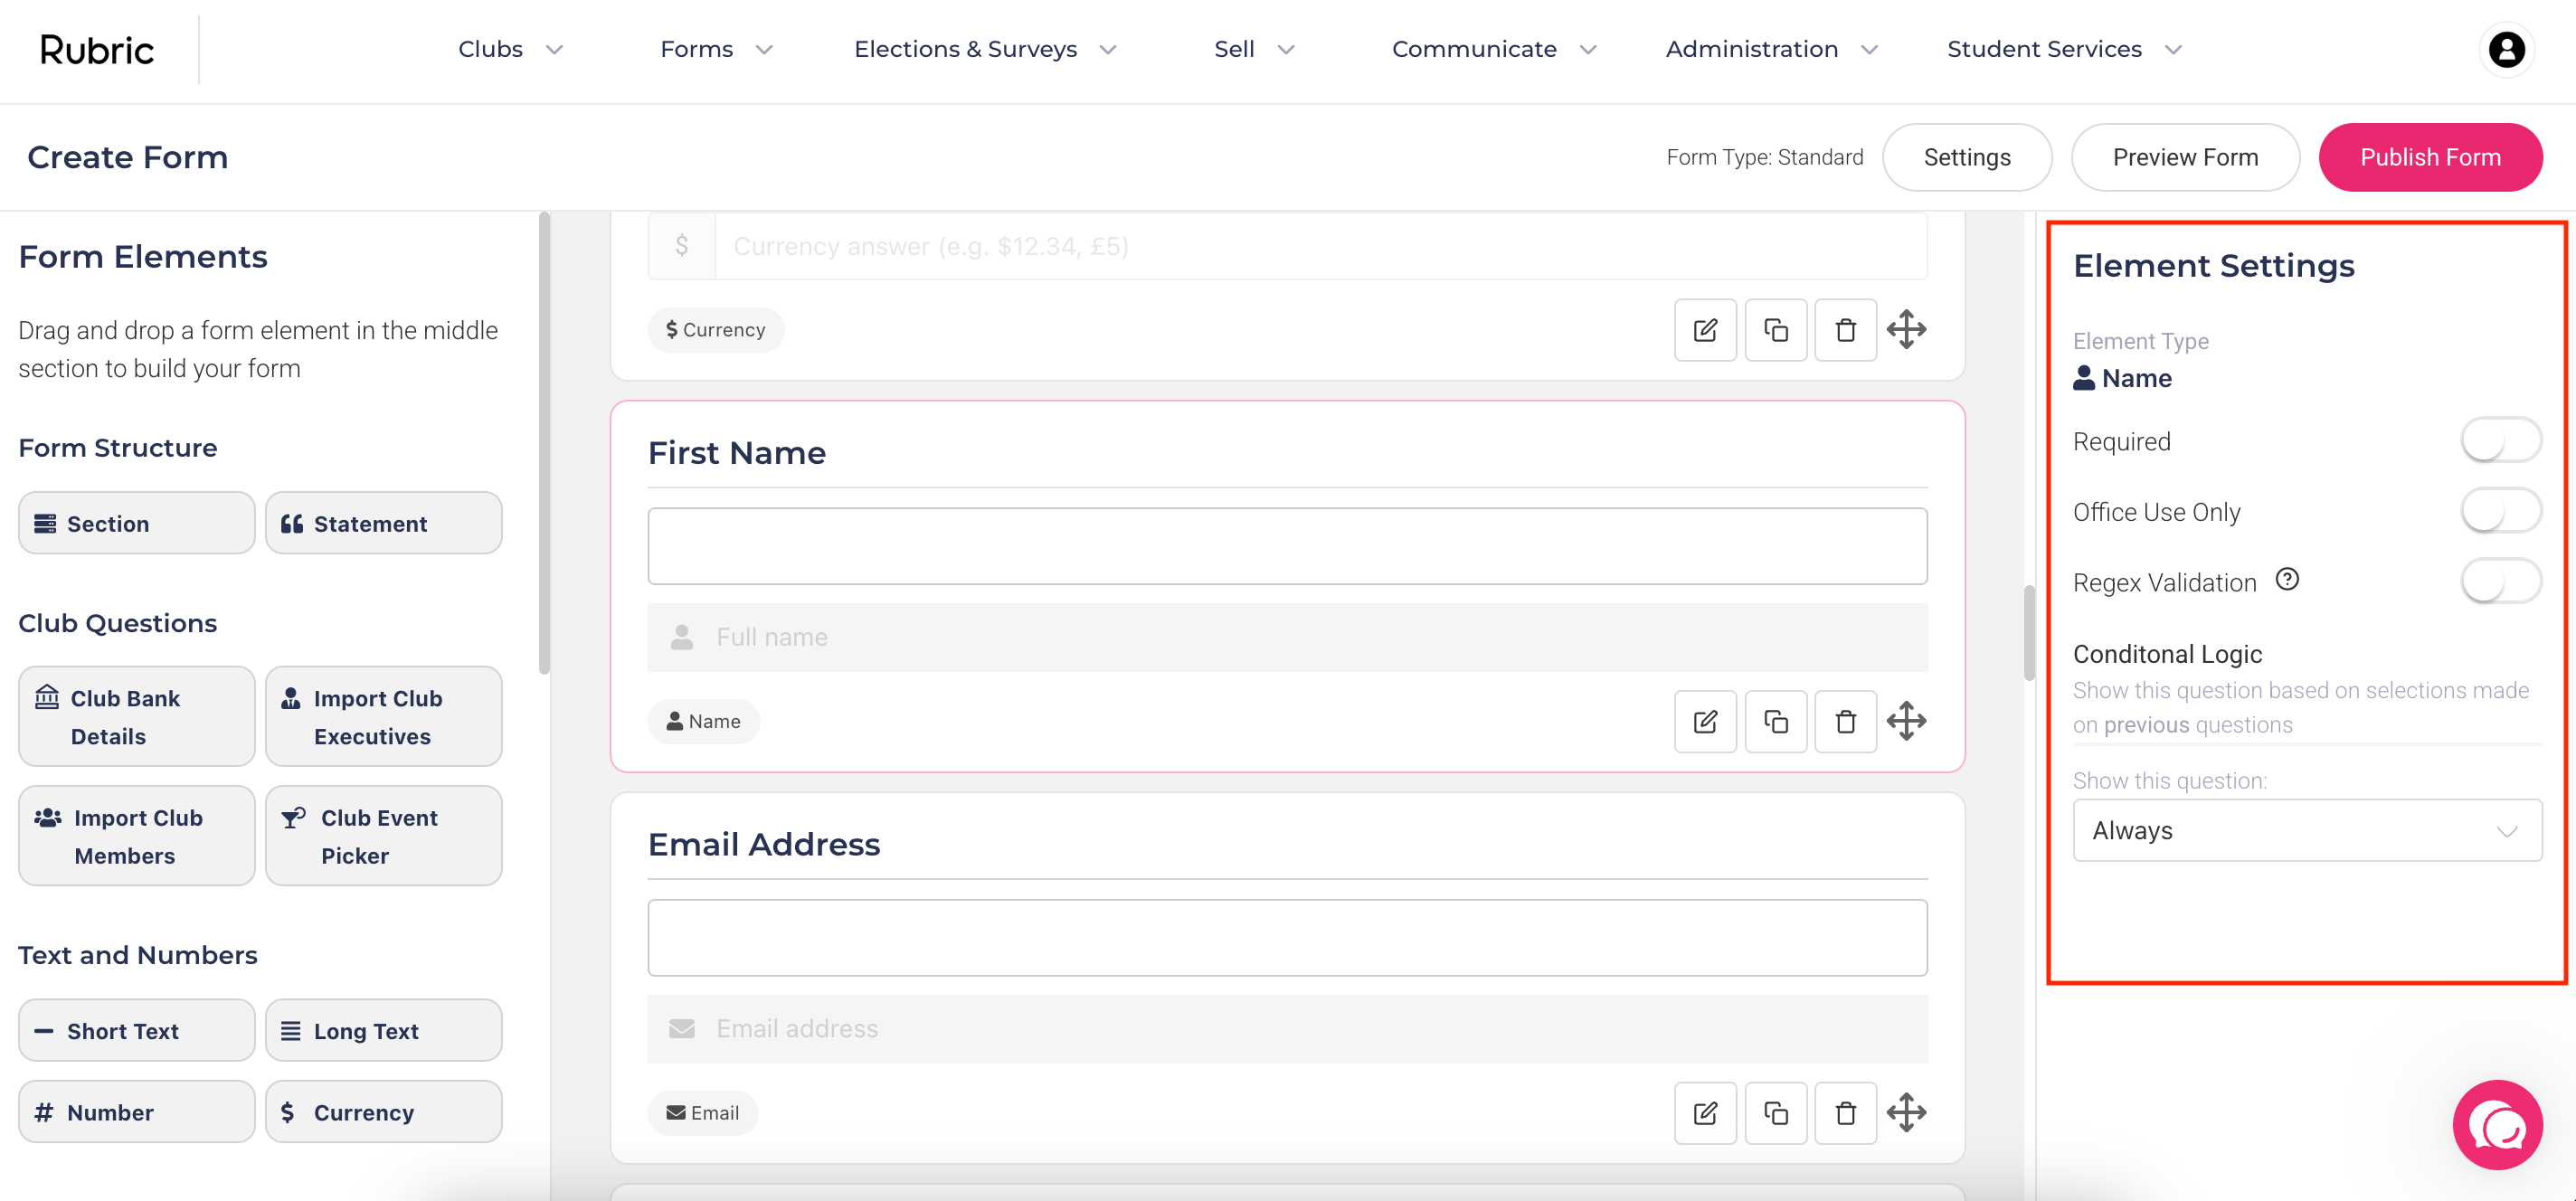Image resolution: width=2576 pixels, height=1201 pixels.
Task: Click the Publish Form button
Action: (x=2429, y=157)
